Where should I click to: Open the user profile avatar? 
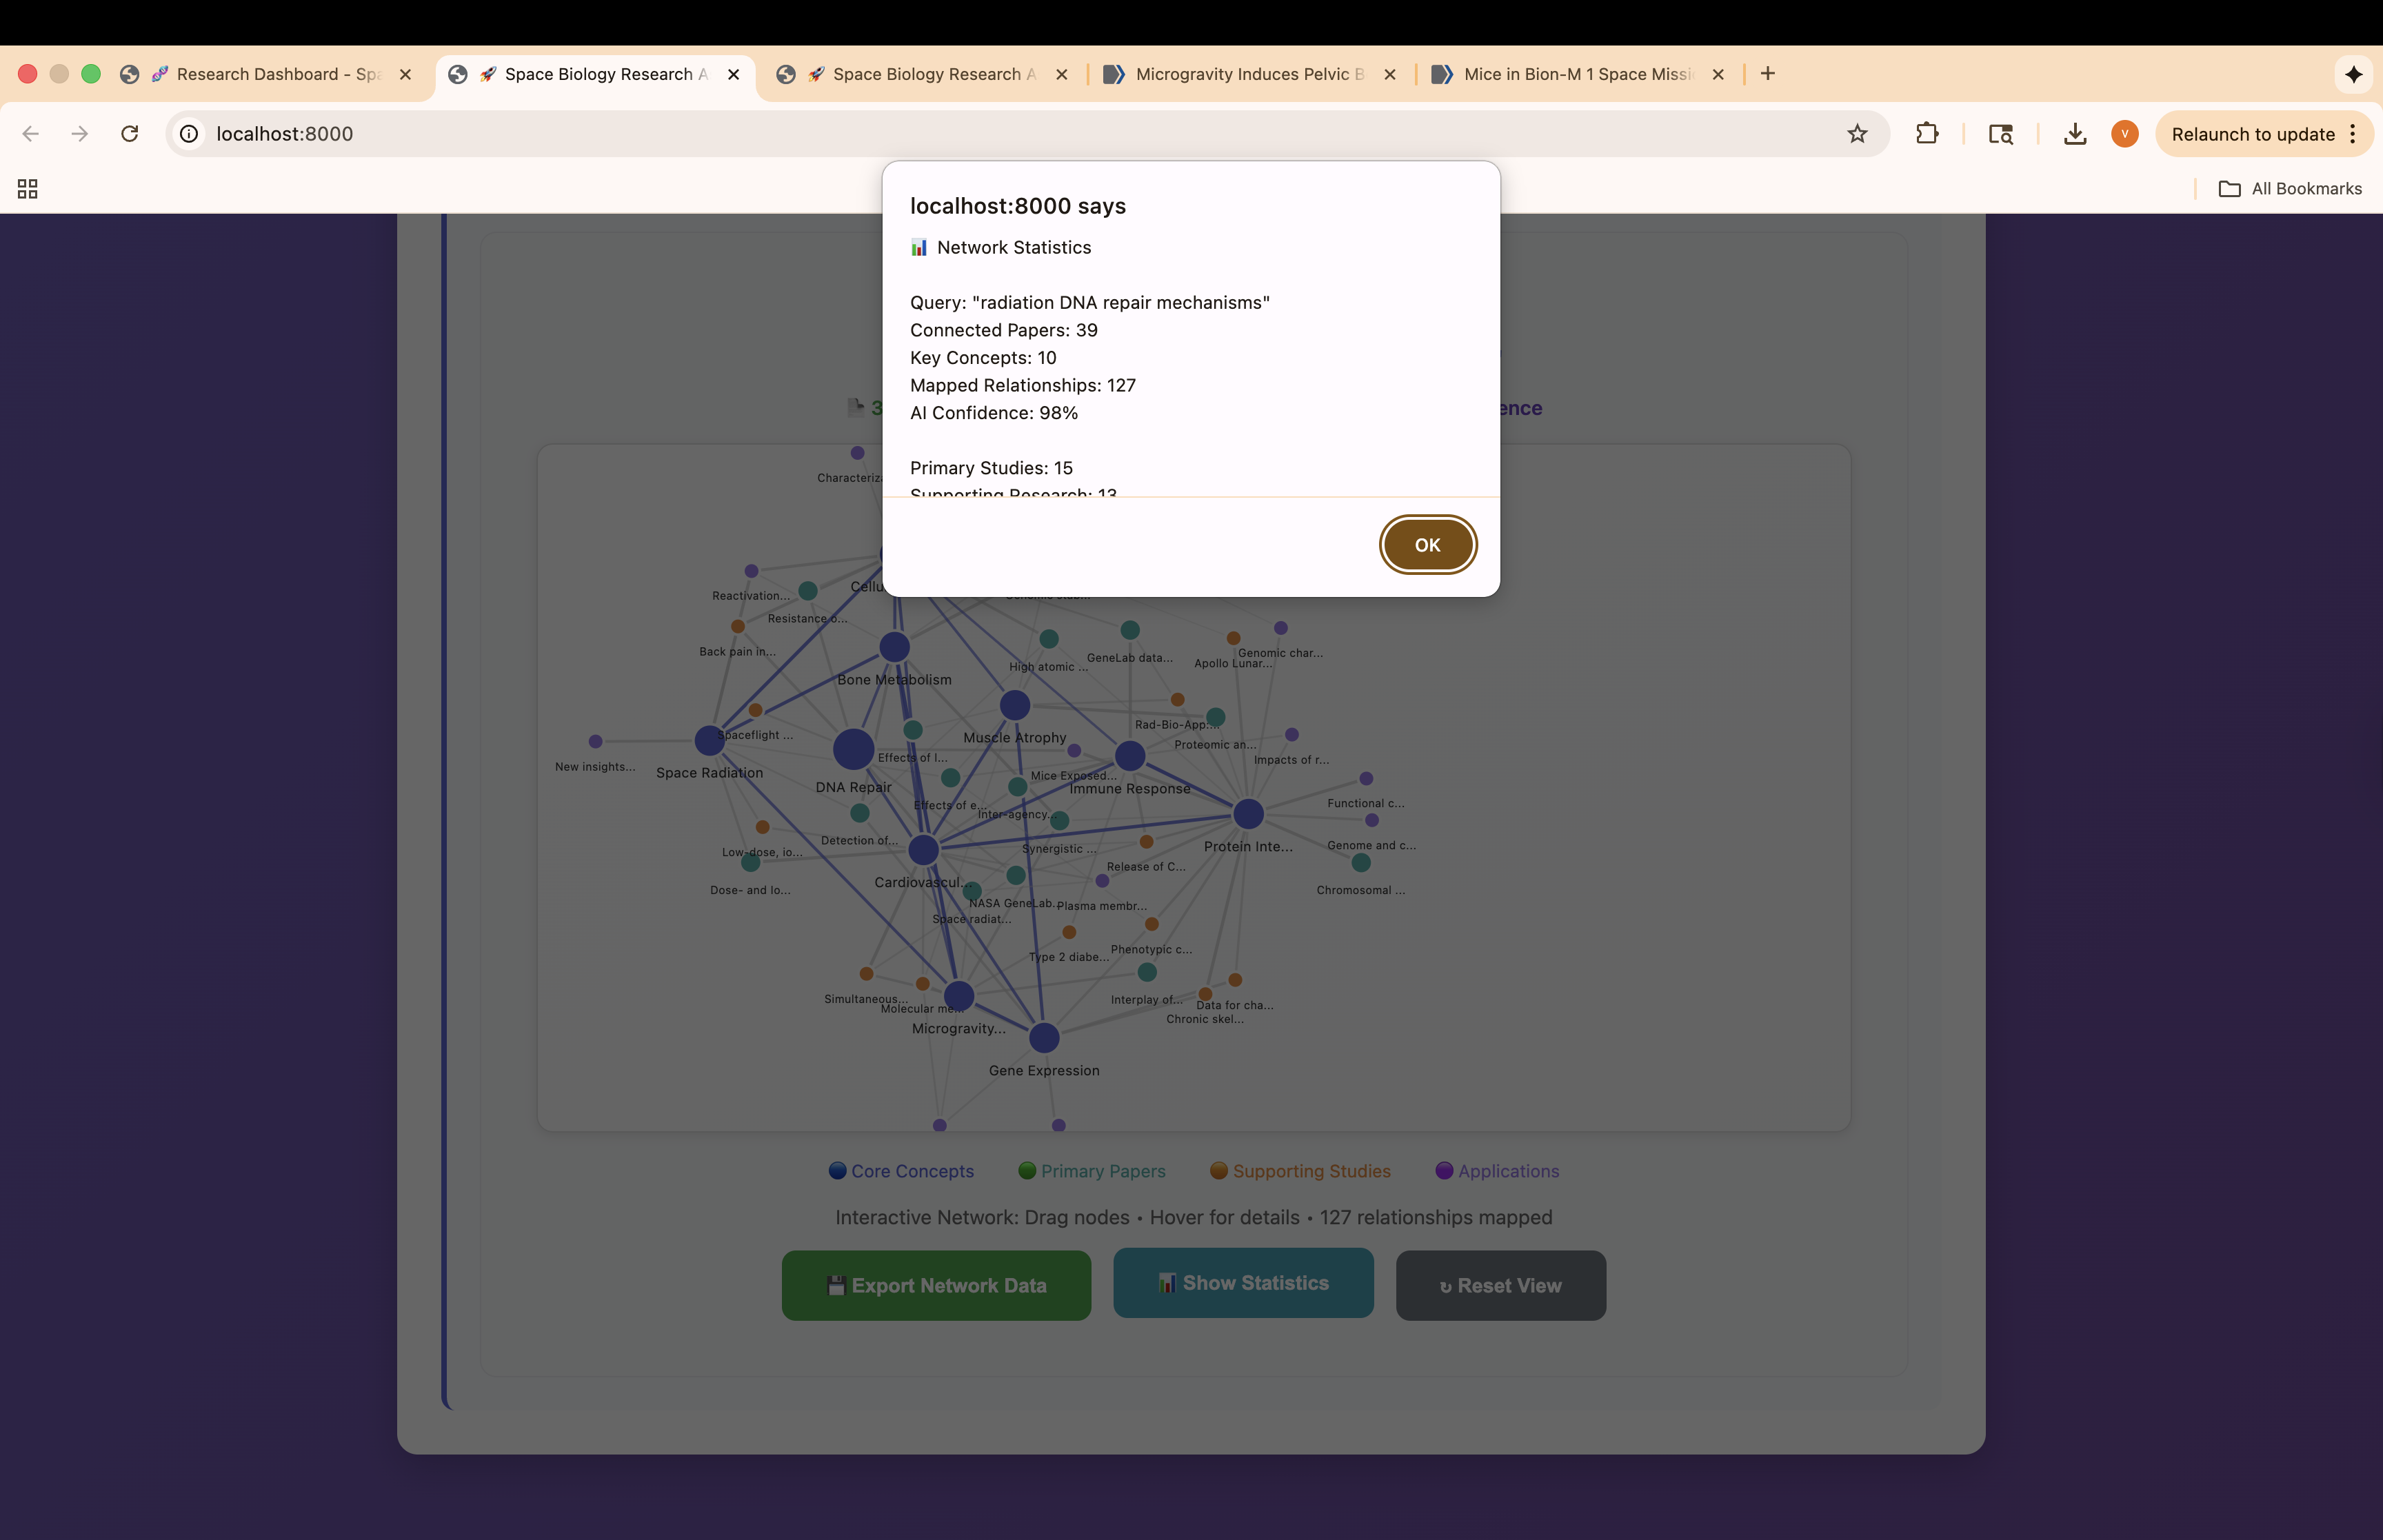[2125, 134]
